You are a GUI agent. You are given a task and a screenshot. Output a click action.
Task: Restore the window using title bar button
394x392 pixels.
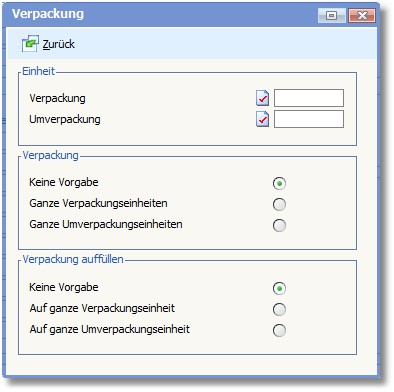pyautogui.click(x=332, y=15)
